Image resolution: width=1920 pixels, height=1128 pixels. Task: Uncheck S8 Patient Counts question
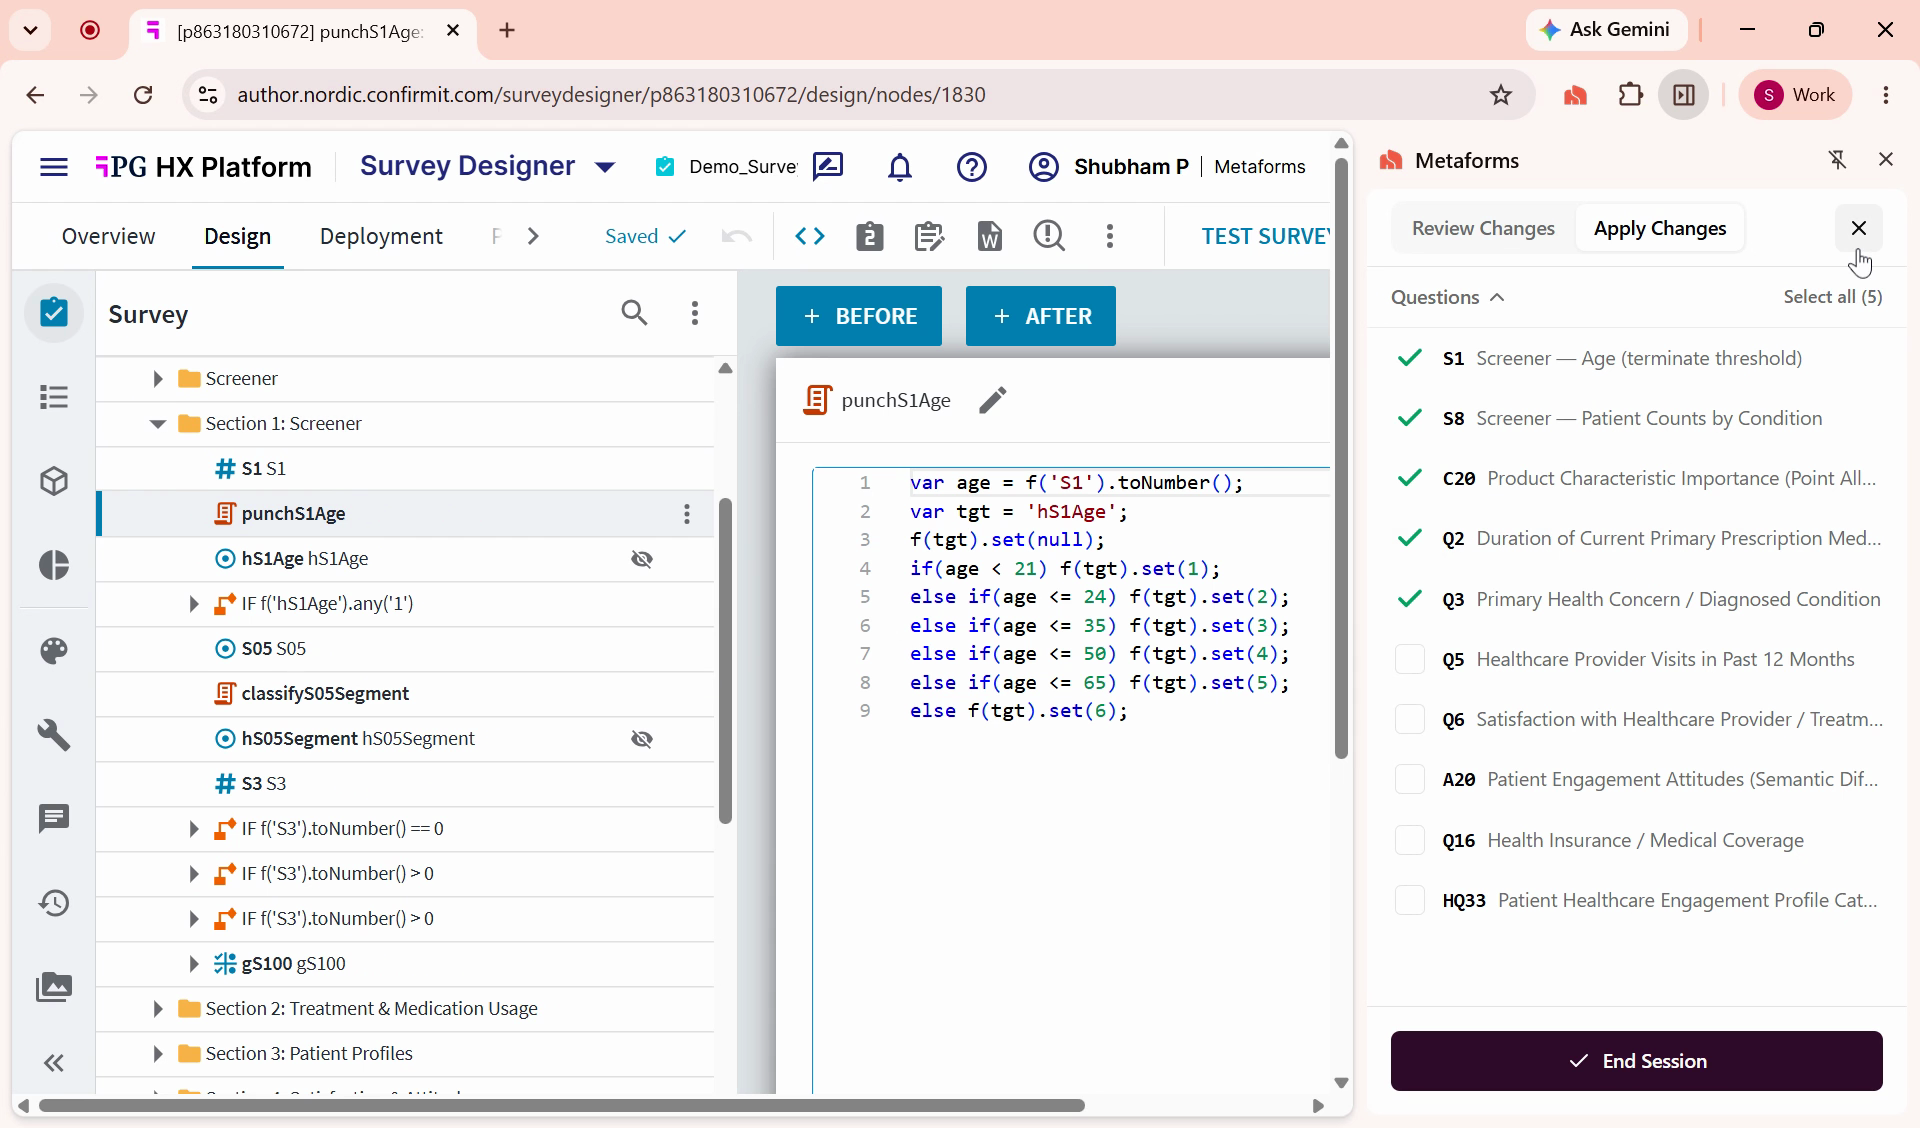tap(1410, 418)
